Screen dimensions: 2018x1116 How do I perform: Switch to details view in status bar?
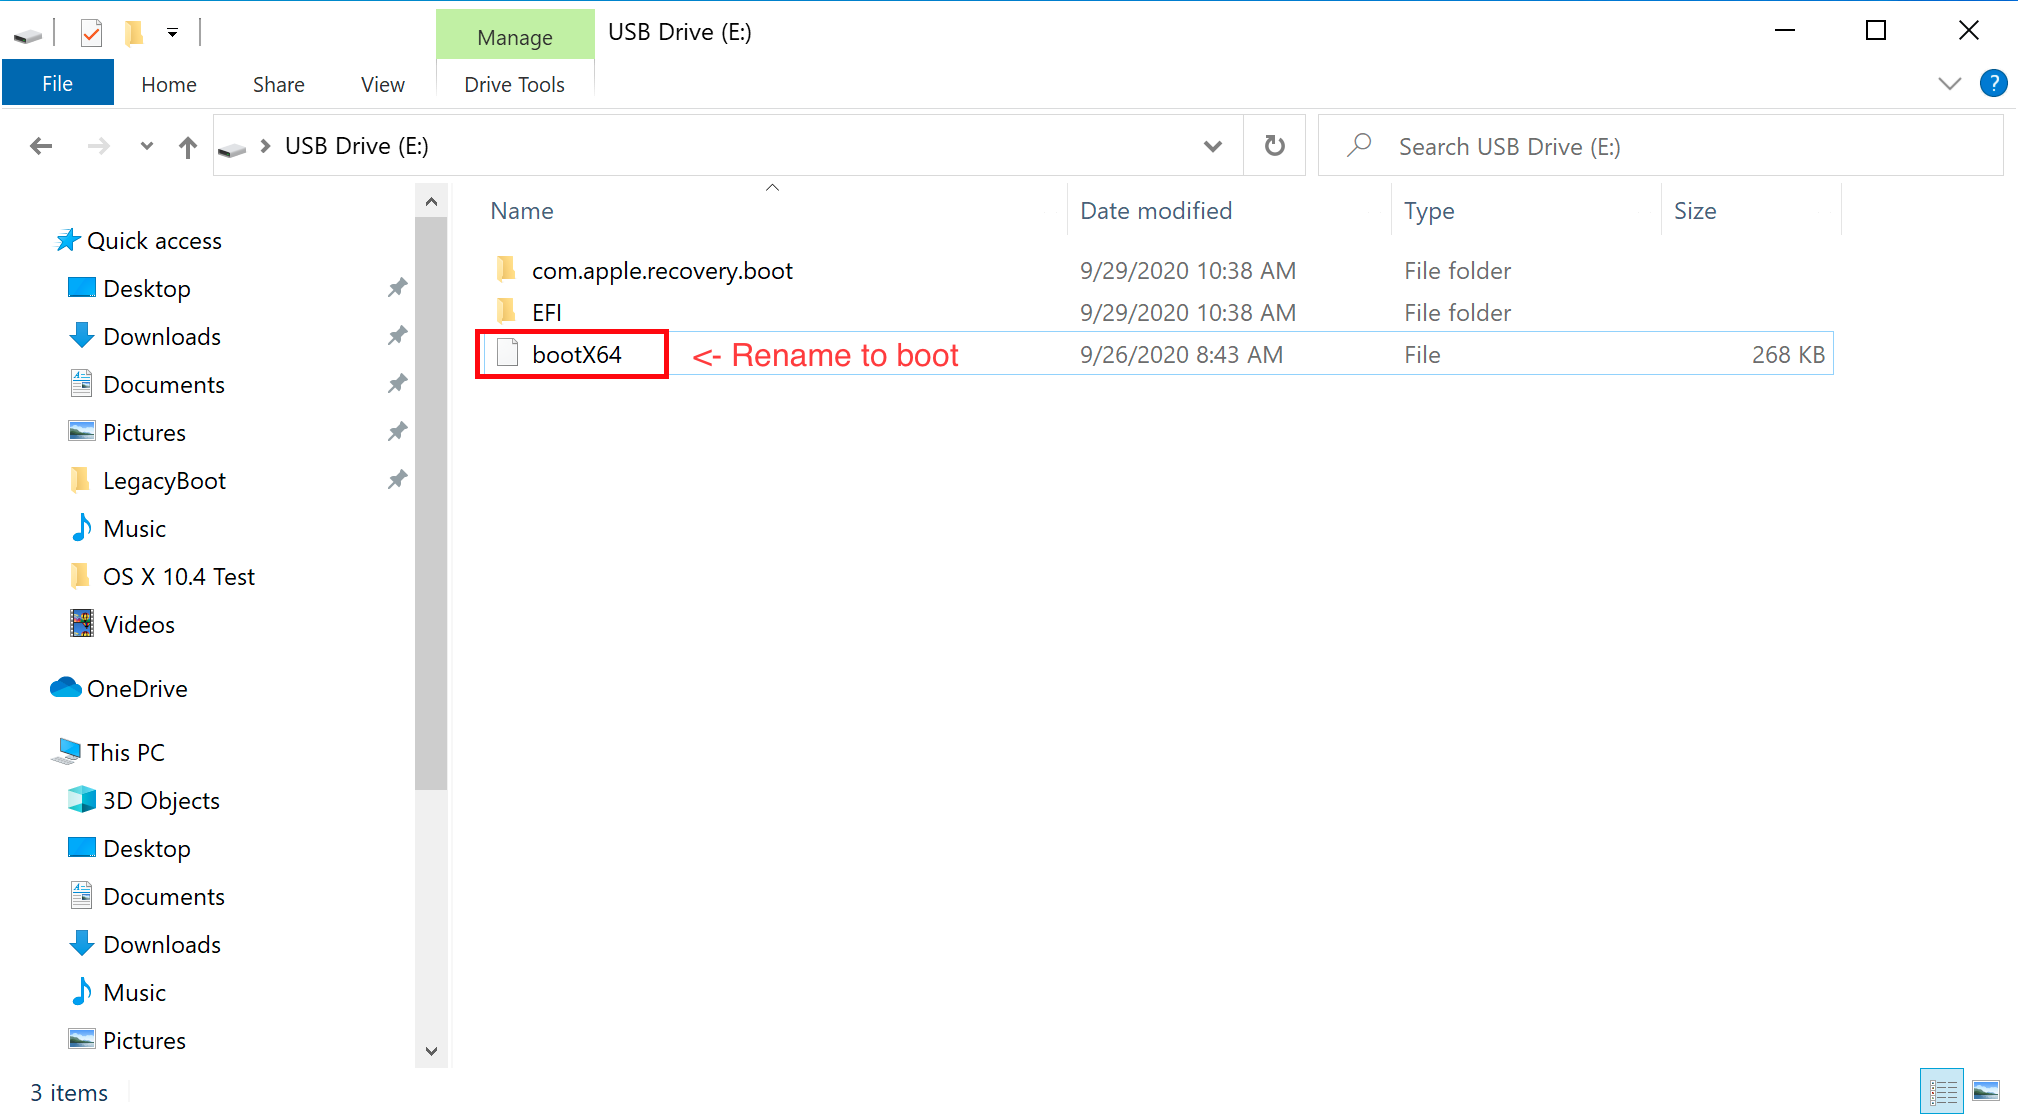(x=1942, y=1091)
